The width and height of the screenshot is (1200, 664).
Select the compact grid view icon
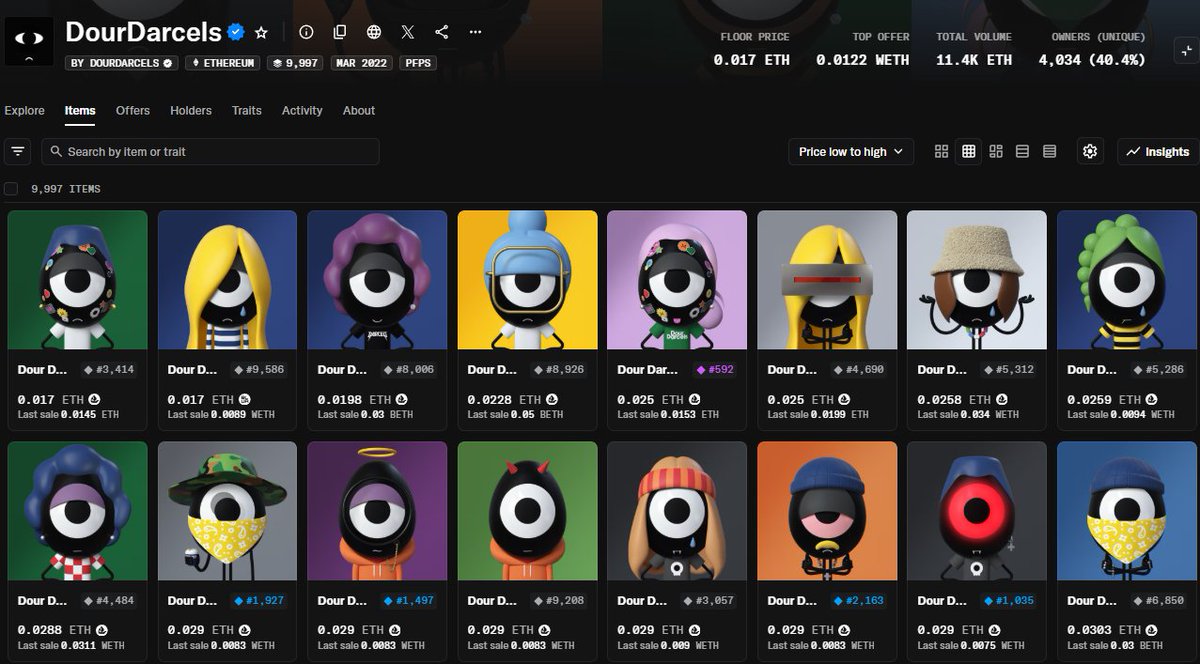point(968,151)
